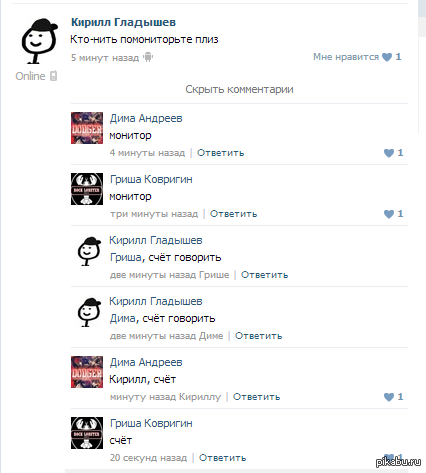Screen dimensions: 426x473
Task: Like Дима Андреев's 'Кирилл, счёт' comment heart
Action: coord(389,397)
